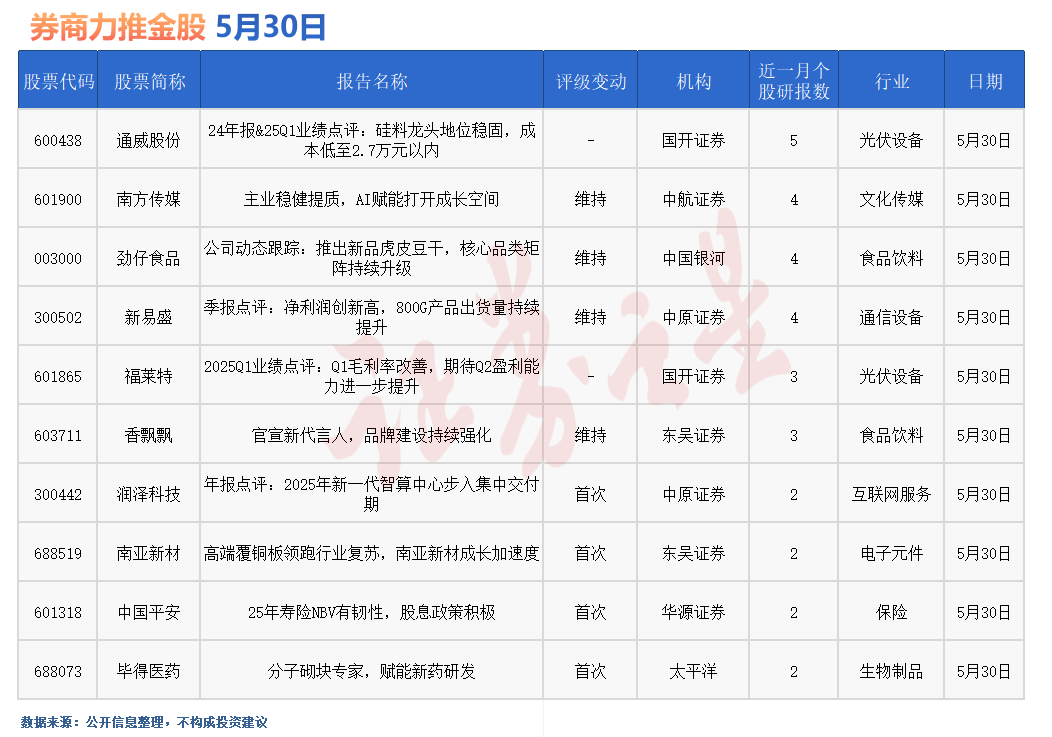Select stock code 688073

point(58,672)
